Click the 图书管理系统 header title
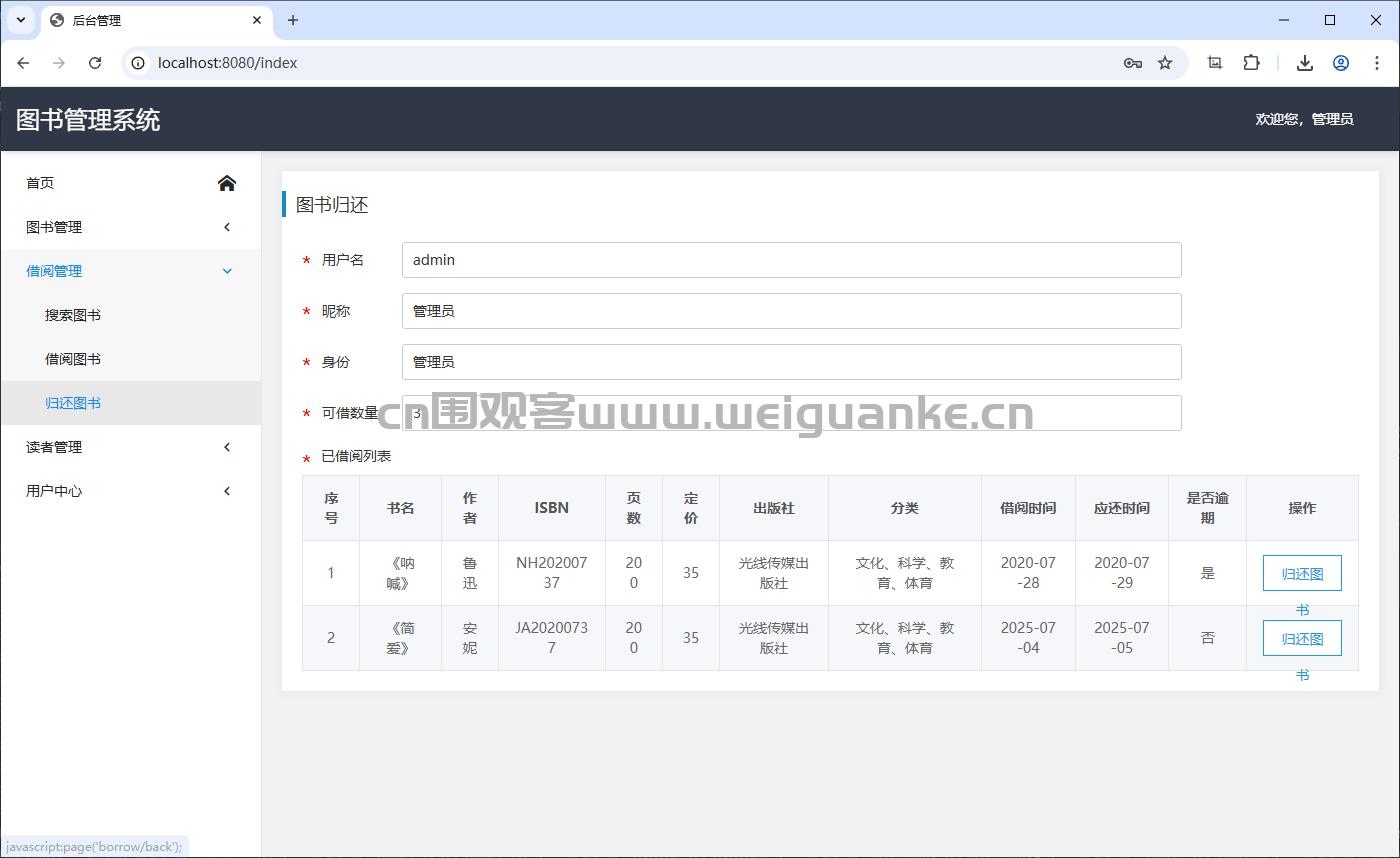Image resolution: width=1400 pixels, height=858 pixels. click(88, 120)
